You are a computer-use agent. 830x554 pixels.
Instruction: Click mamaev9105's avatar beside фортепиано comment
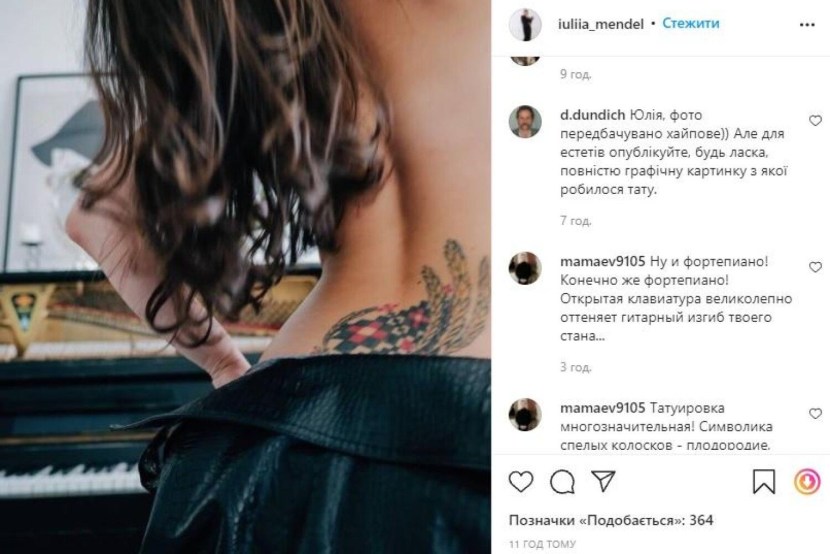pos(525,268)
